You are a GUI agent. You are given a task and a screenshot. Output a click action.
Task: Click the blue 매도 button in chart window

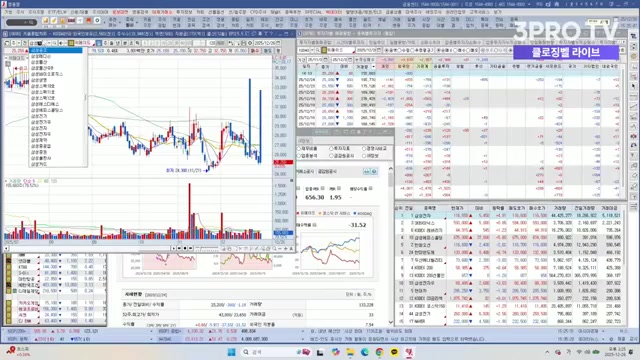coord(267,51)
